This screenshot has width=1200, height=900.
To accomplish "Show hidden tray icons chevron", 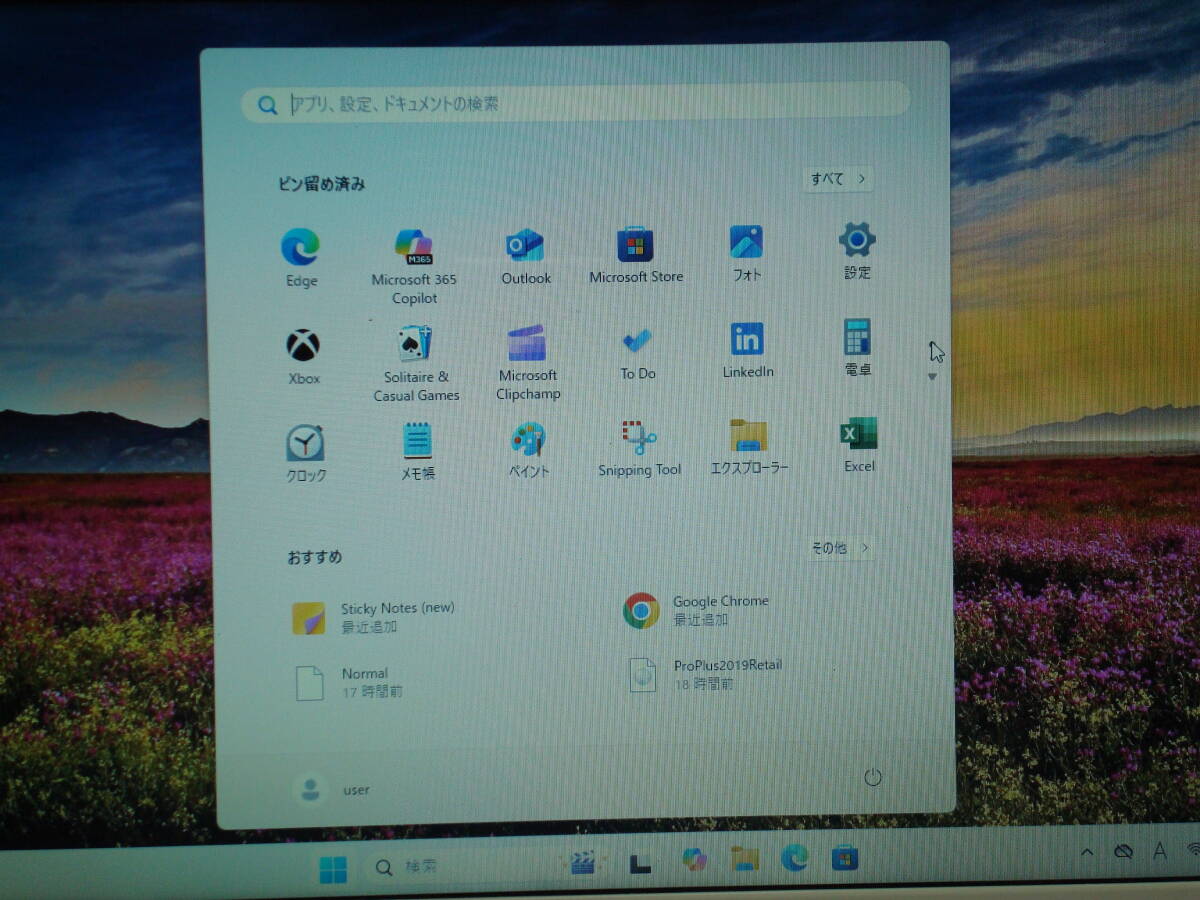I will [x=1087, y=853].
